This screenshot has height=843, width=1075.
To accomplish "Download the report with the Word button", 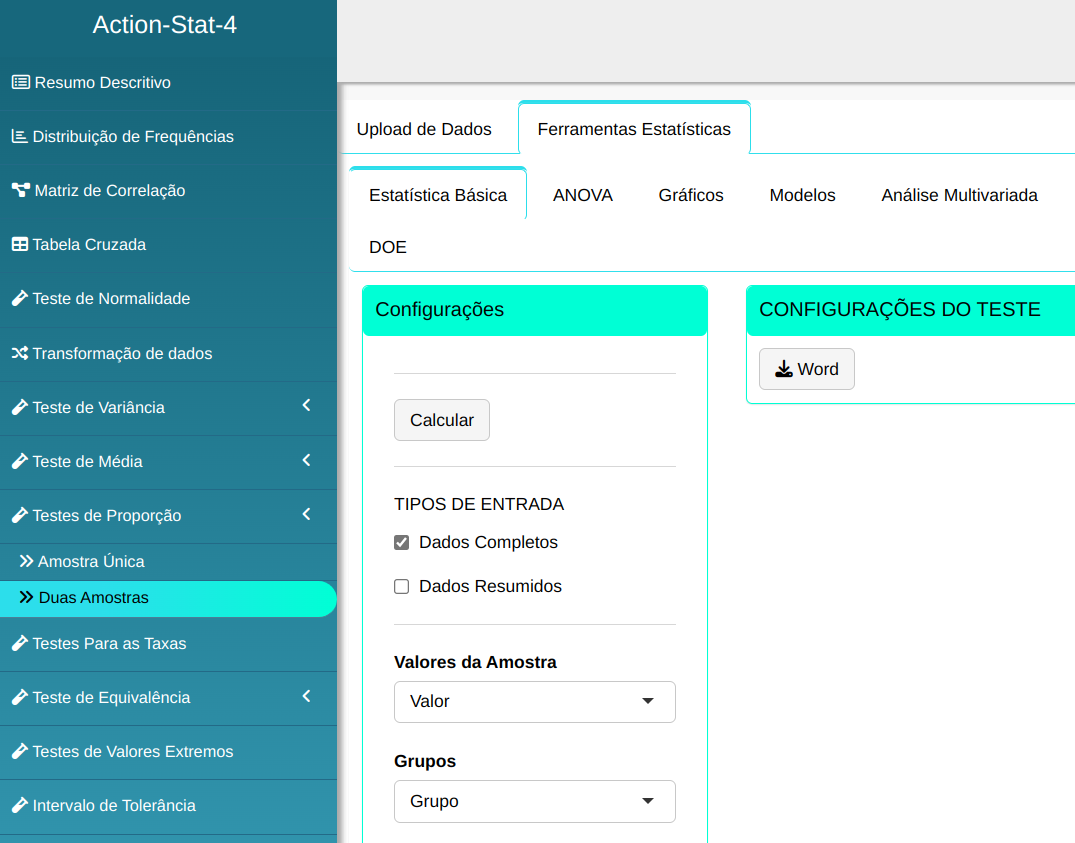I will tap(806, 369).
